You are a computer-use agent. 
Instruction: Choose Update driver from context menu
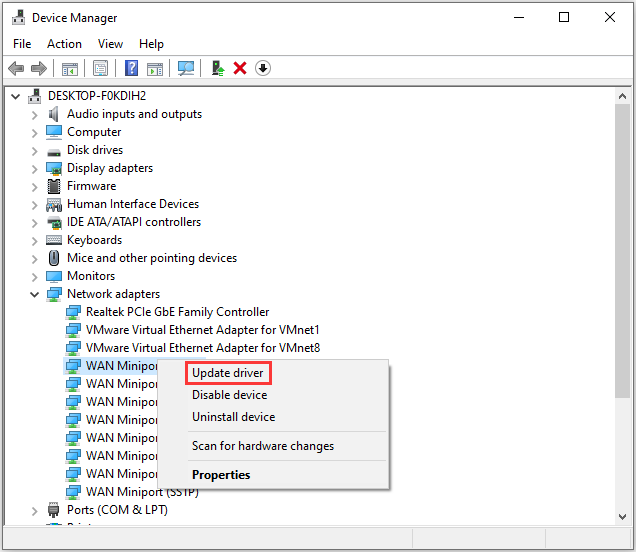pyautogui.click(x=273, y=373)
